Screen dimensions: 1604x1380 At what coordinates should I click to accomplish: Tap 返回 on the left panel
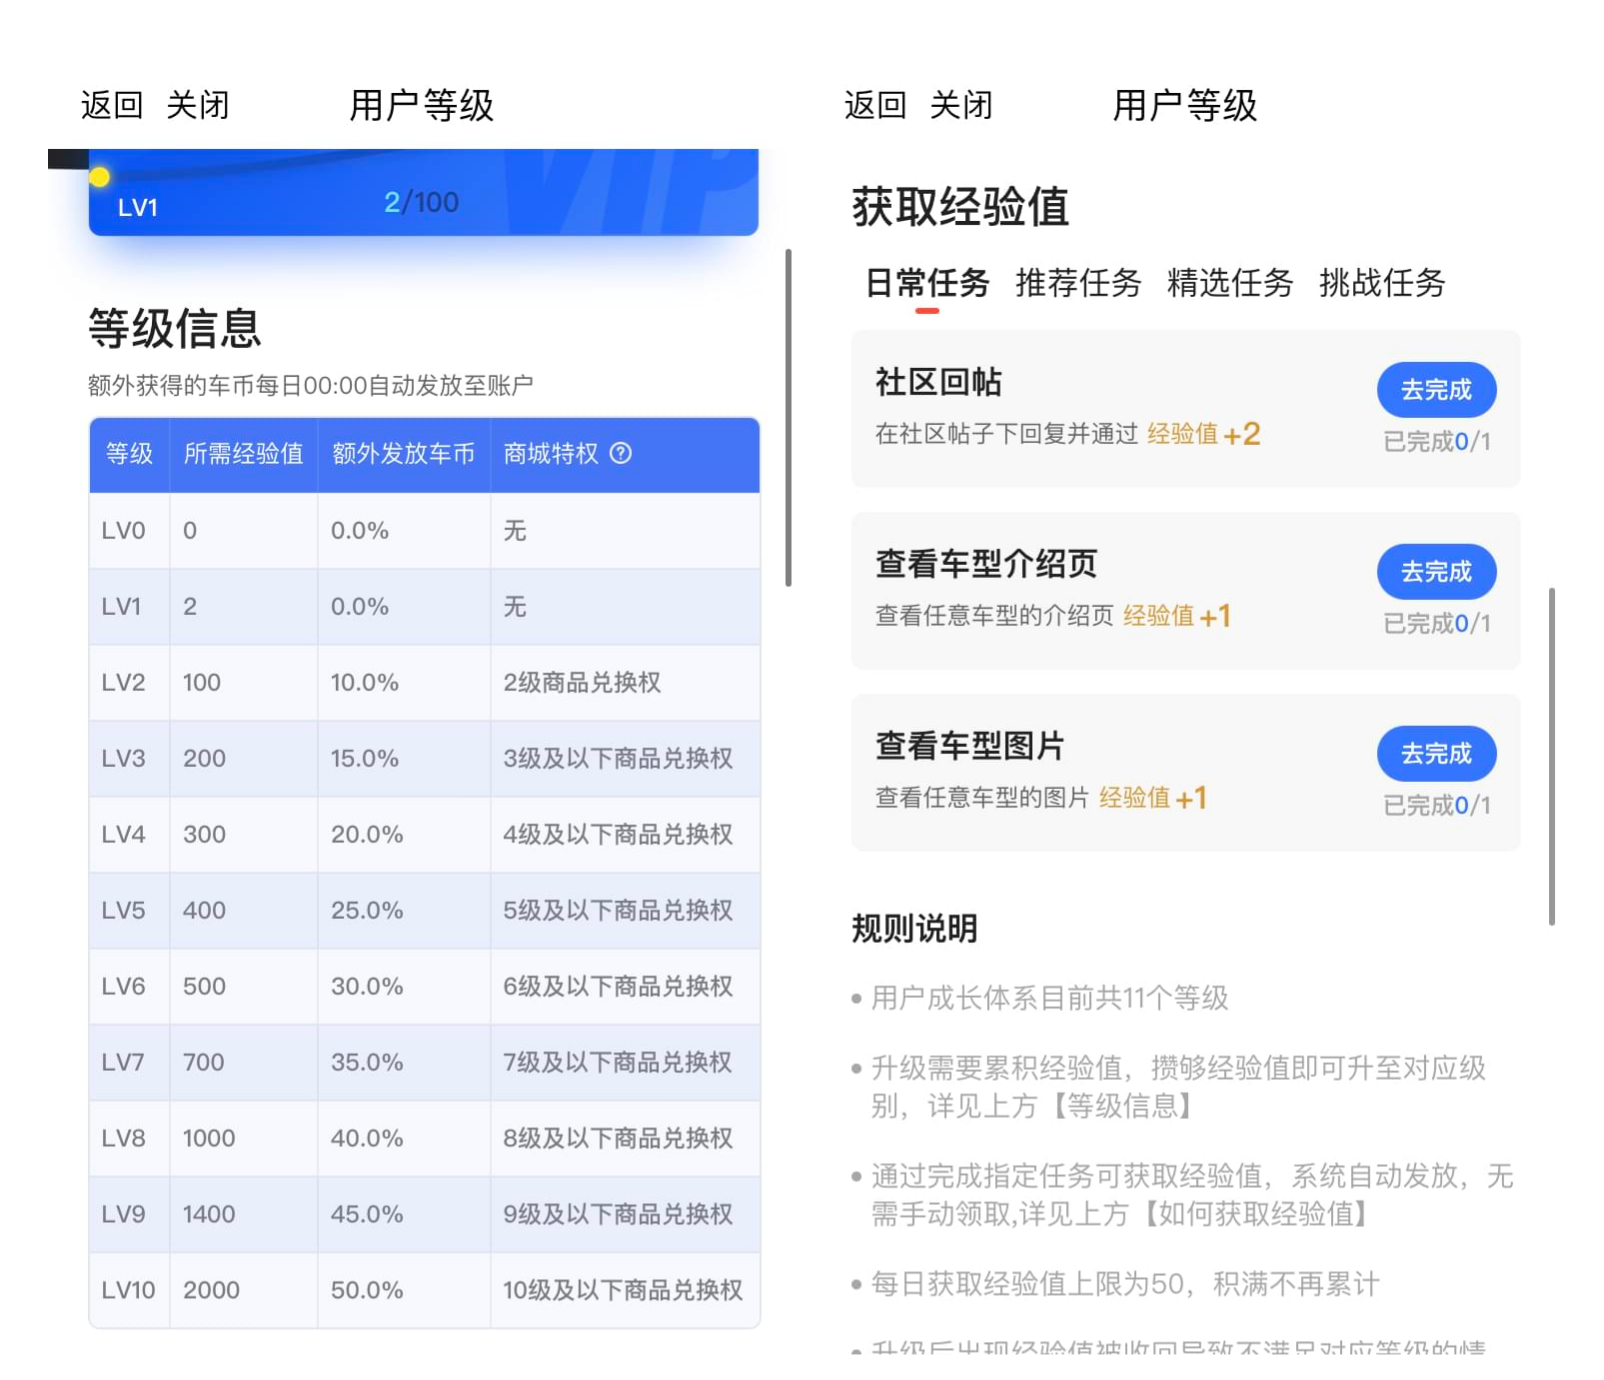tap(110, 104)
